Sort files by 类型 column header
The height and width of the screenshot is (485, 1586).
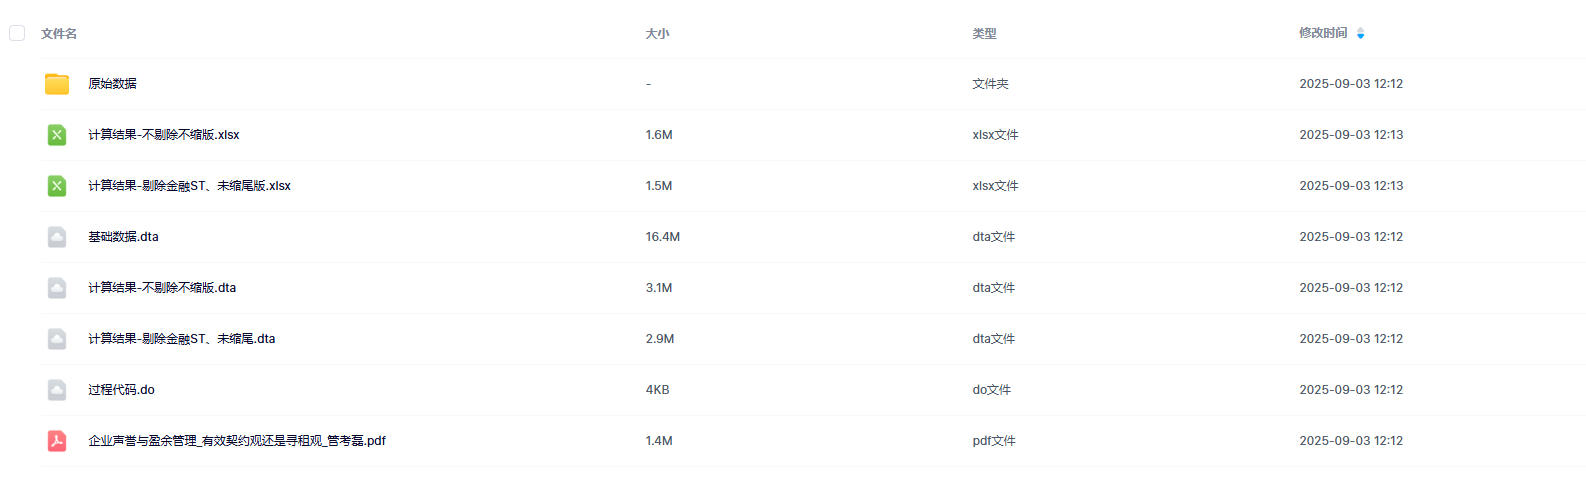[x=984, y=34]
